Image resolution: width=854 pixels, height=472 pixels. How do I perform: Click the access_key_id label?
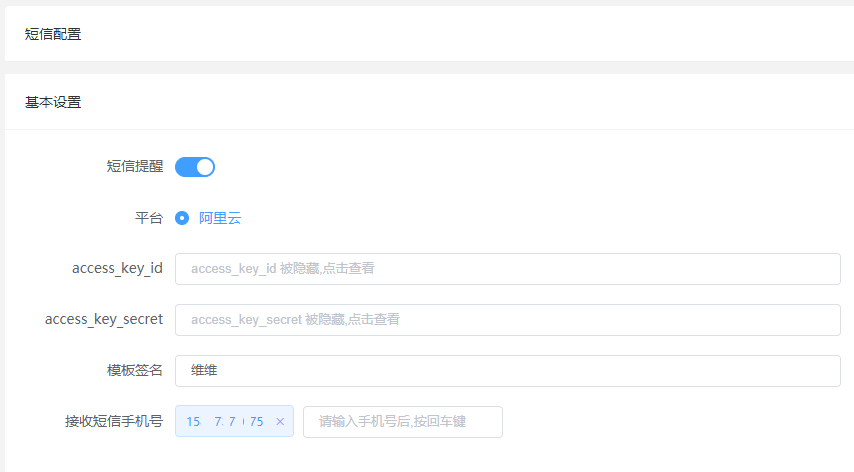117,268
